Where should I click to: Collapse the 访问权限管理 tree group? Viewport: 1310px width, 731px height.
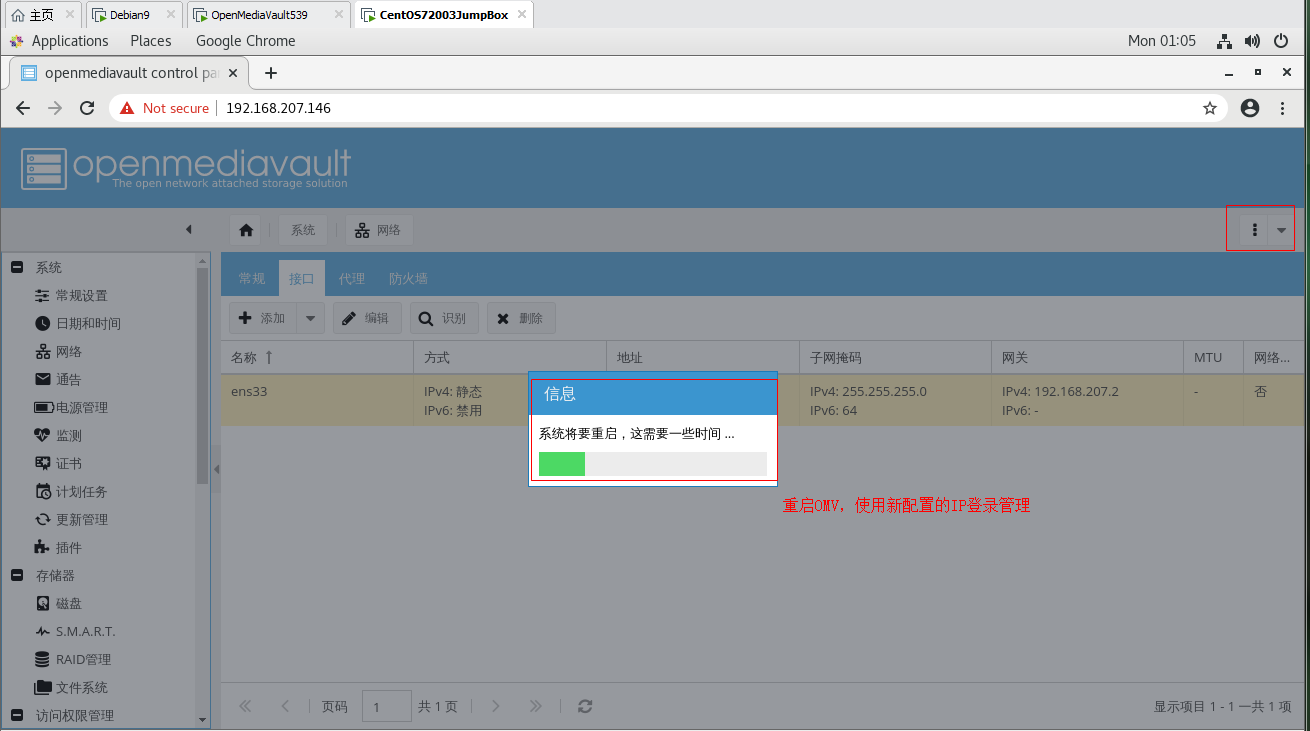(x=16, y=716)
